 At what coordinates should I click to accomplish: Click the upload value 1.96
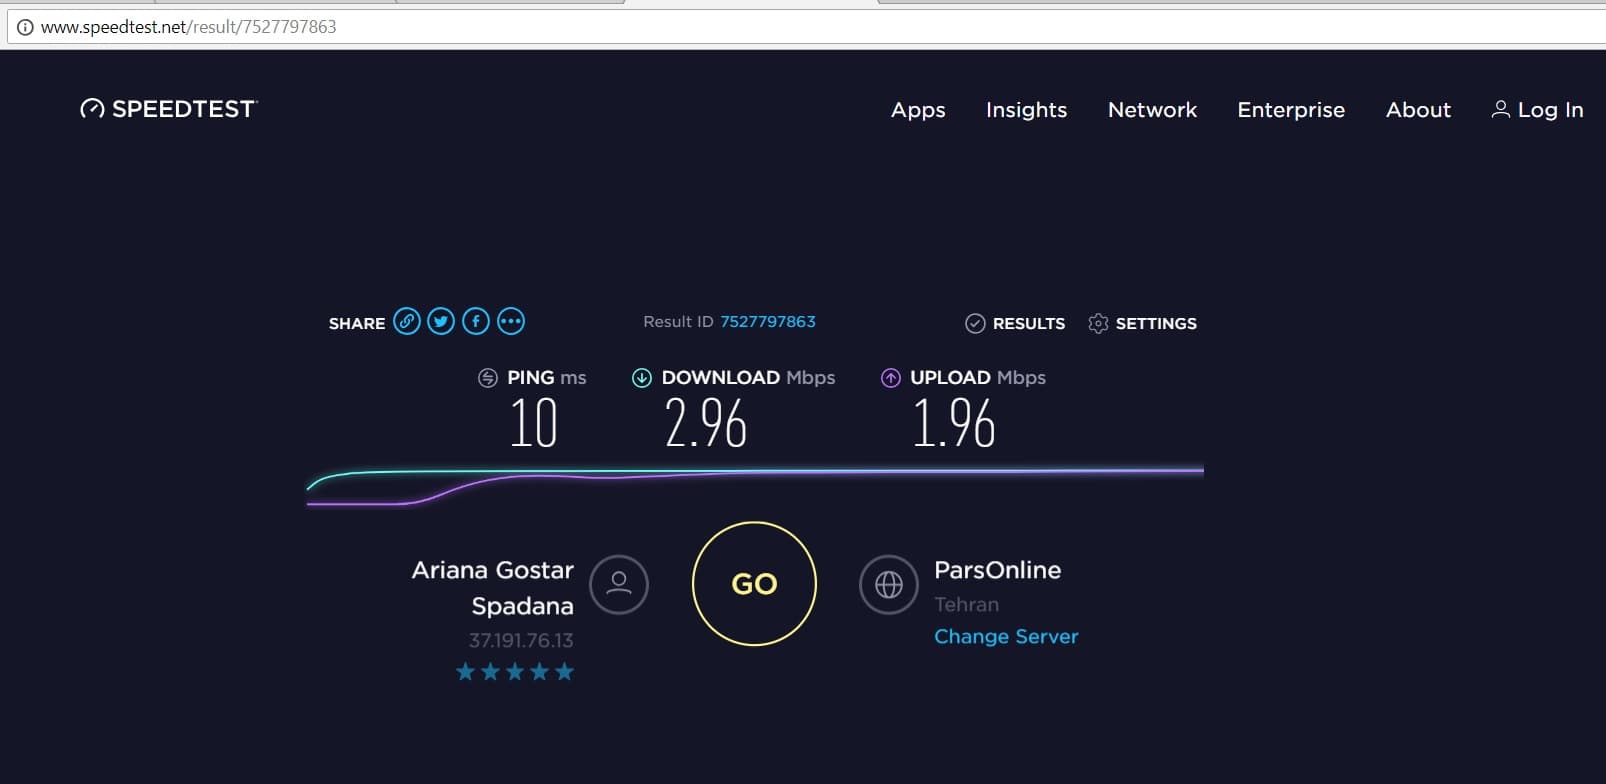954,423
